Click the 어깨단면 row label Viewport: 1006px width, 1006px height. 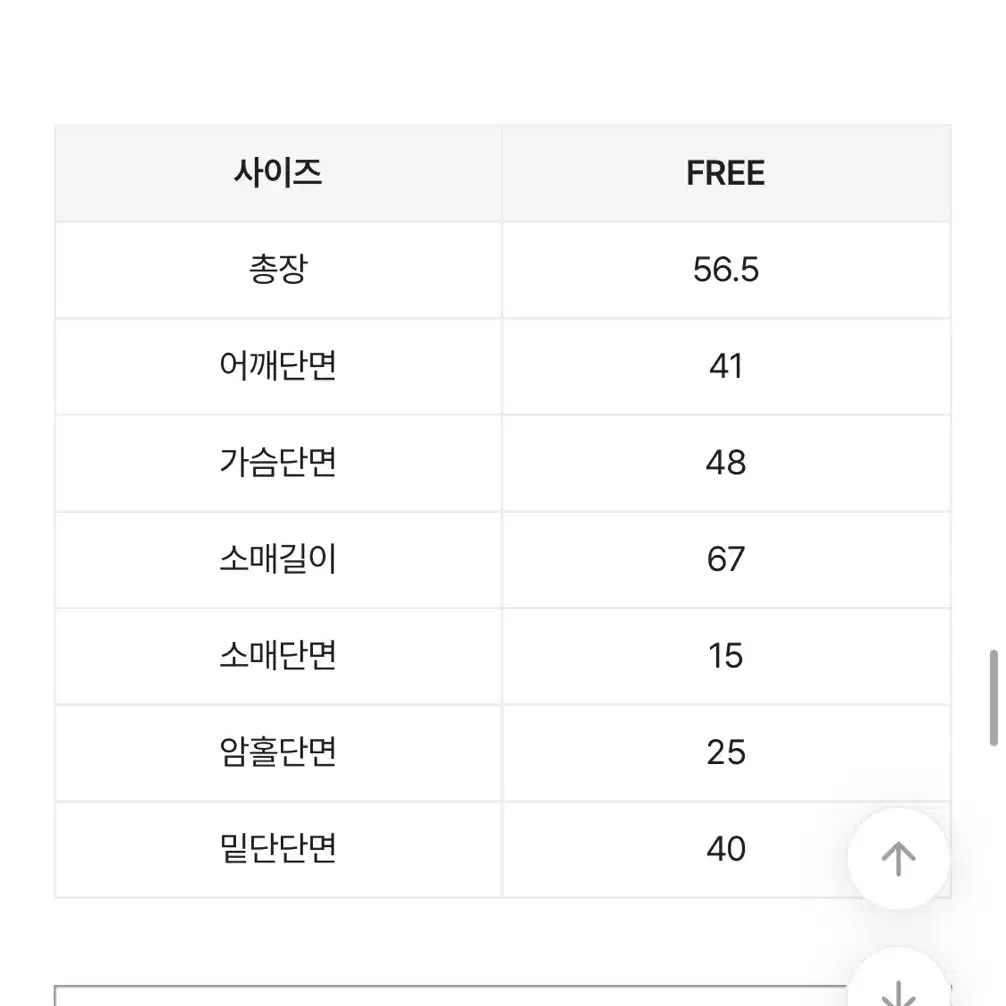[278, 366]
